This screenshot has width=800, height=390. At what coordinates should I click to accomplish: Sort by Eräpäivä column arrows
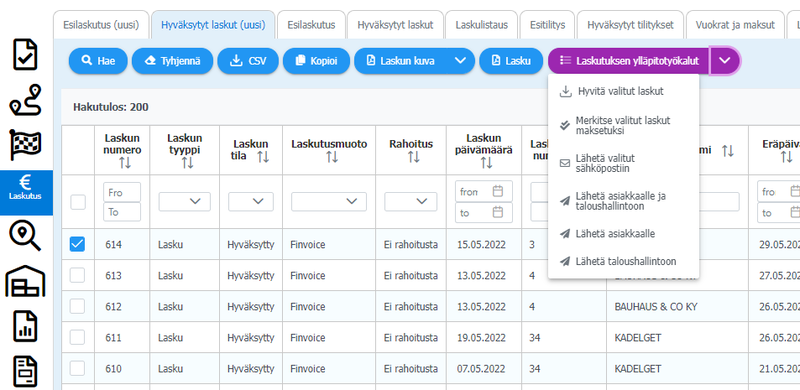(786, 157)
